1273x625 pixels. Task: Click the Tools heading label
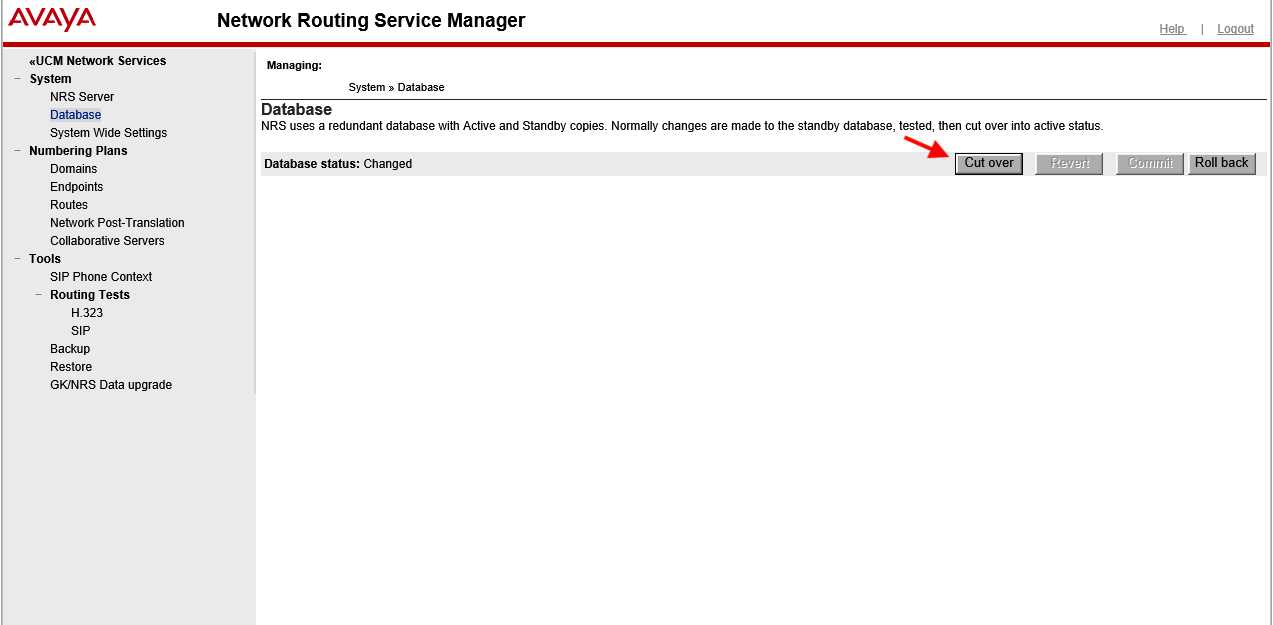(45, 259)
